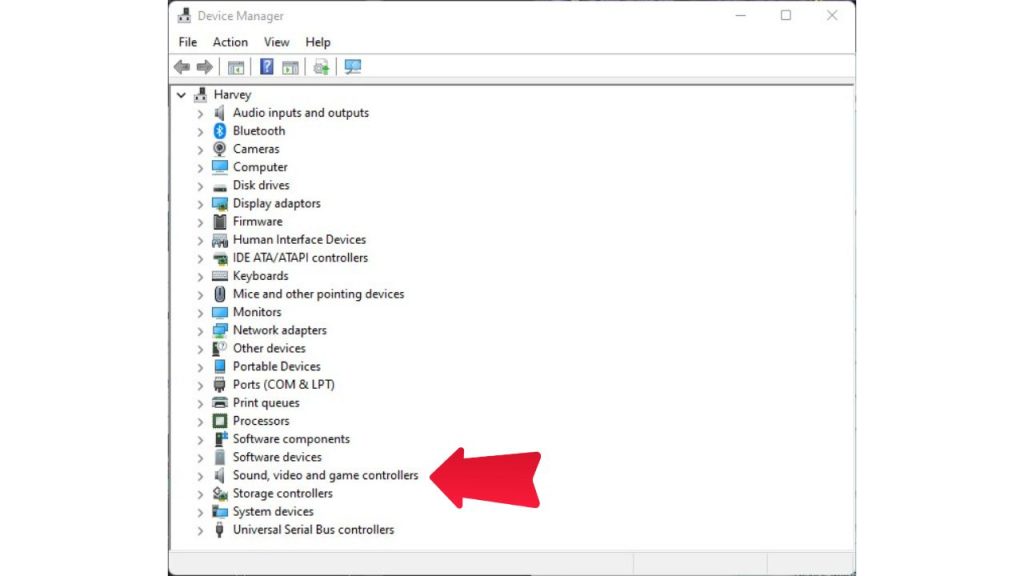Select the Firmware label
The width and height of the screenshot is (1024, 576).
tap(257, 221)
